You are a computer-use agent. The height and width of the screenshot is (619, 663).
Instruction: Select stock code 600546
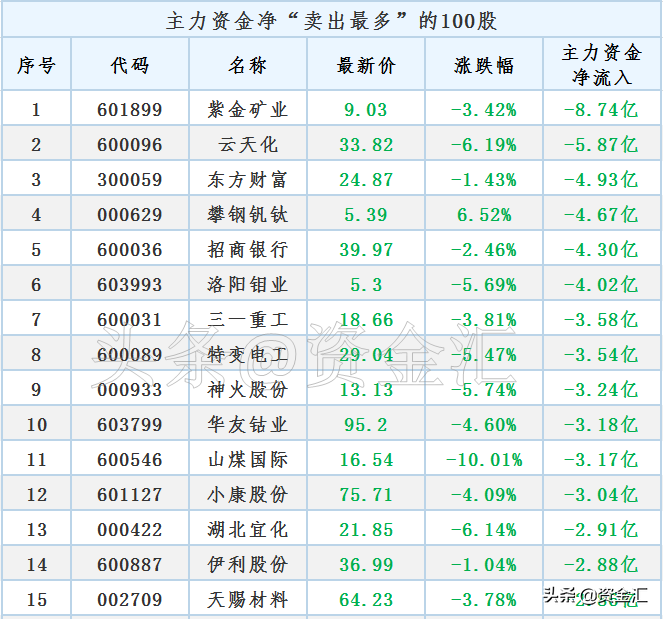click(130, 460)
